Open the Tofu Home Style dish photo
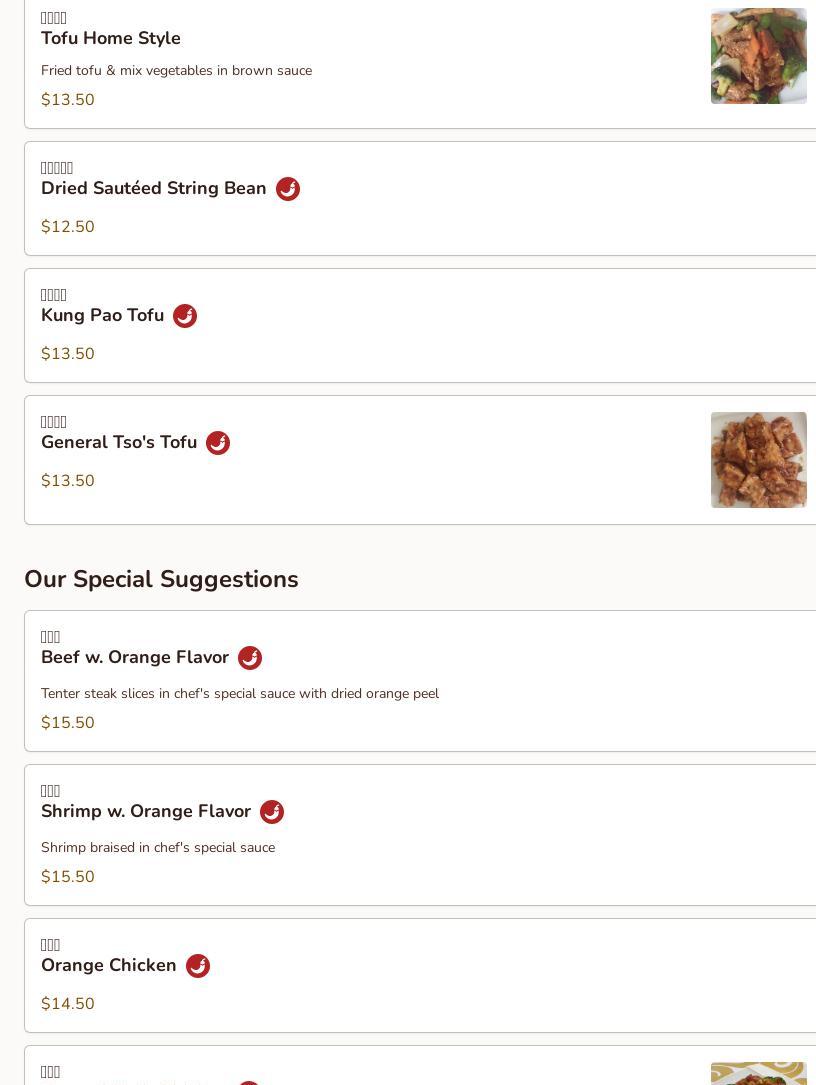816x1085 pixels. coord(759,56)
